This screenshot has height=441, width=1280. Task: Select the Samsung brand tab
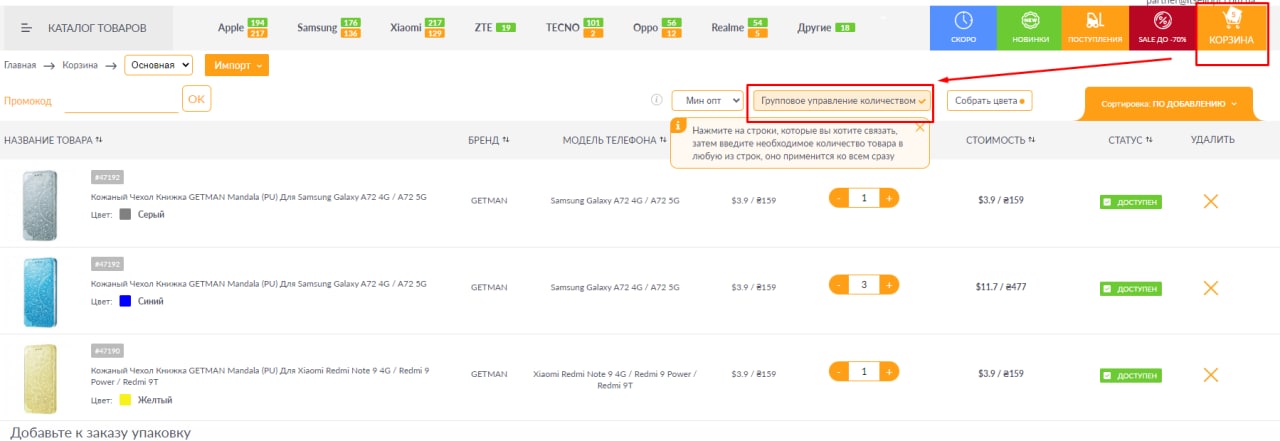(x=317, y=28)
